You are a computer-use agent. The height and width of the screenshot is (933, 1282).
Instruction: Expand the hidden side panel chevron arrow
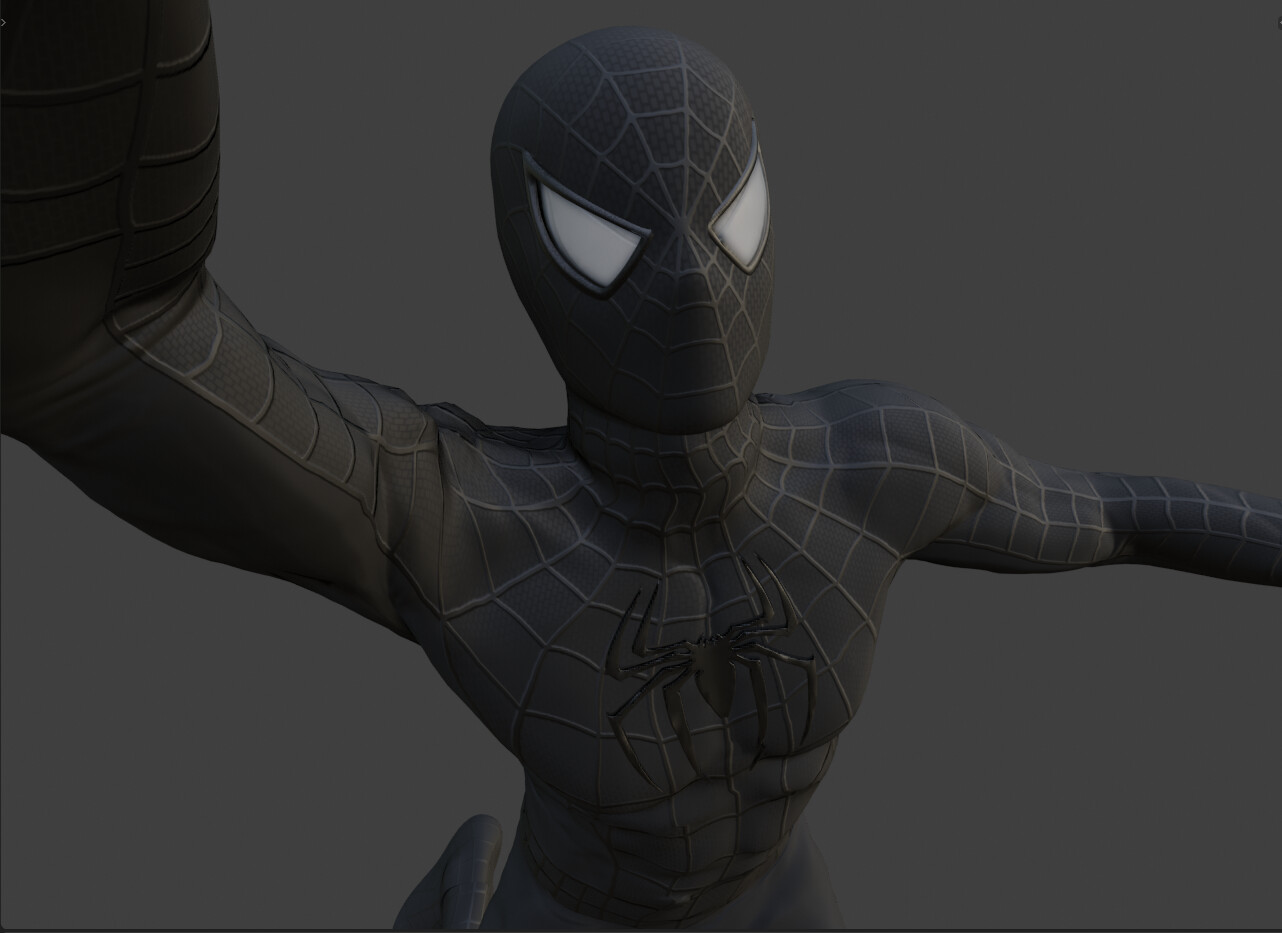tap(3, 22)
